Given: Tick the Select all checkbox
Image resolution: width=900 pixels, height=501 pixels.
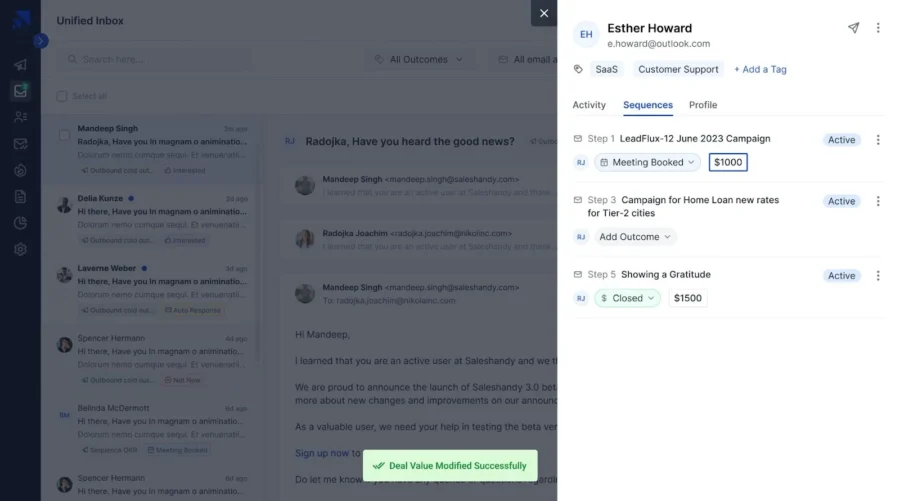Looking at the screenshot, I should pyautogui.click(x=62, y=96).
